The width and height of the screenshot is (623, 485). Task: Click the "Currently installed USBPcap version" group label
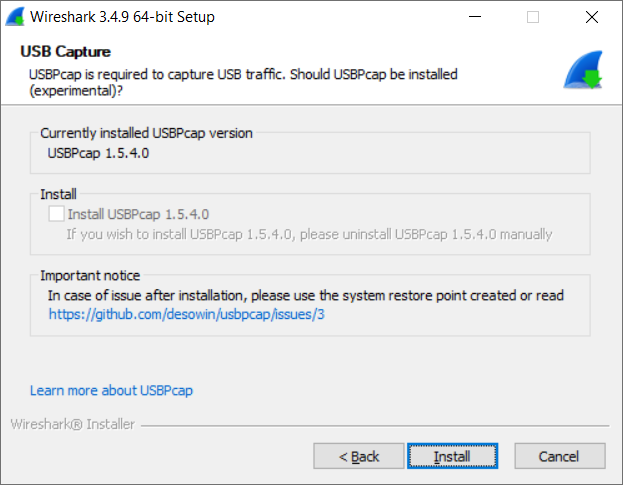point(146,133)
